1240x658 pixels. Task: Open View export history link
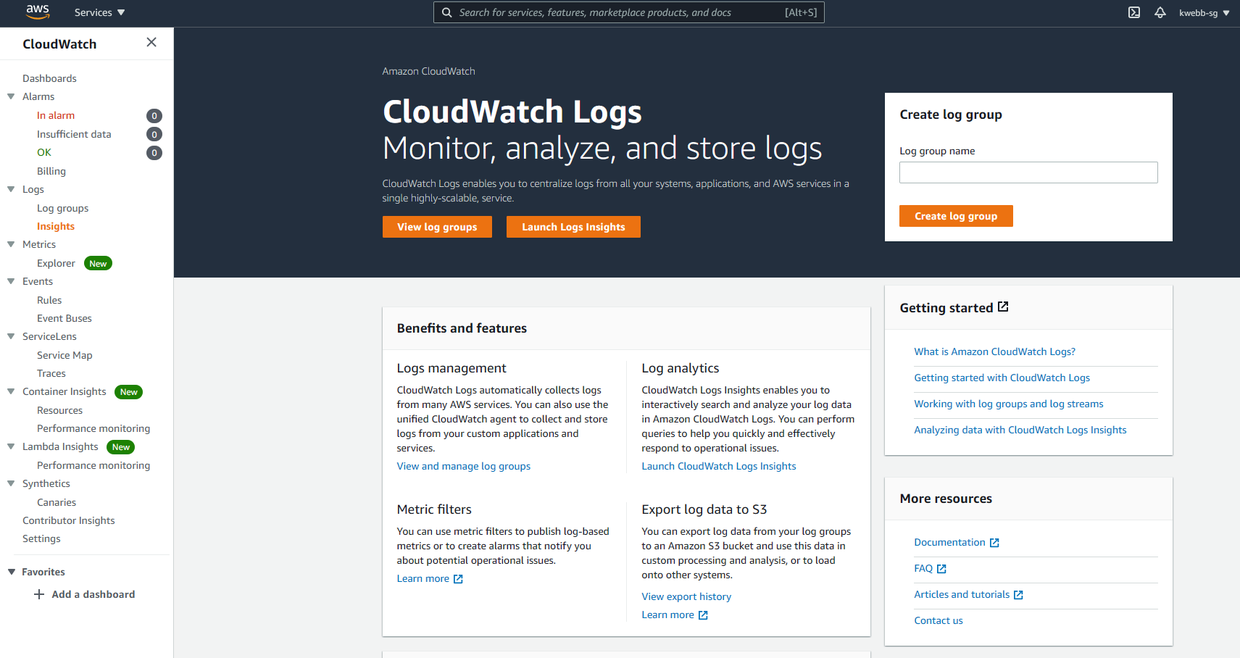point(686,597)
